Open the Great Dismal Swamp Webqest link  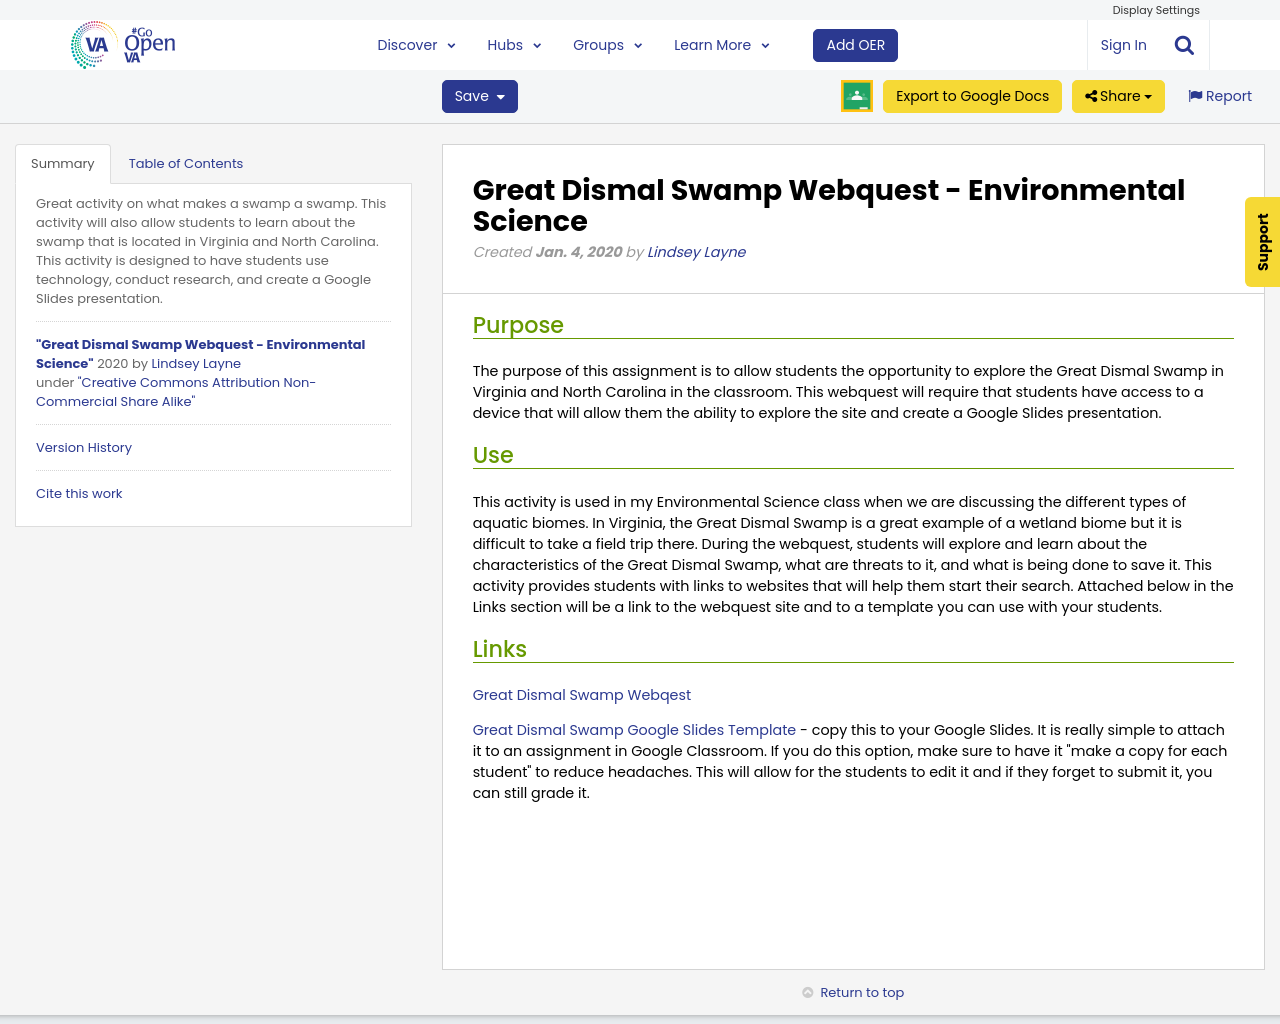(581, 694)
